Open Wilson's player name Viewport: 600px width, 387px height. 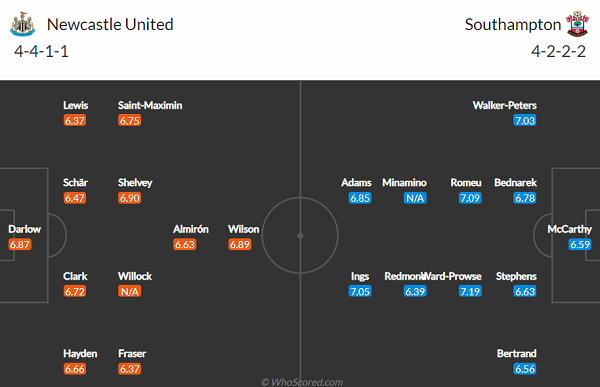click(x=243, y=229)
